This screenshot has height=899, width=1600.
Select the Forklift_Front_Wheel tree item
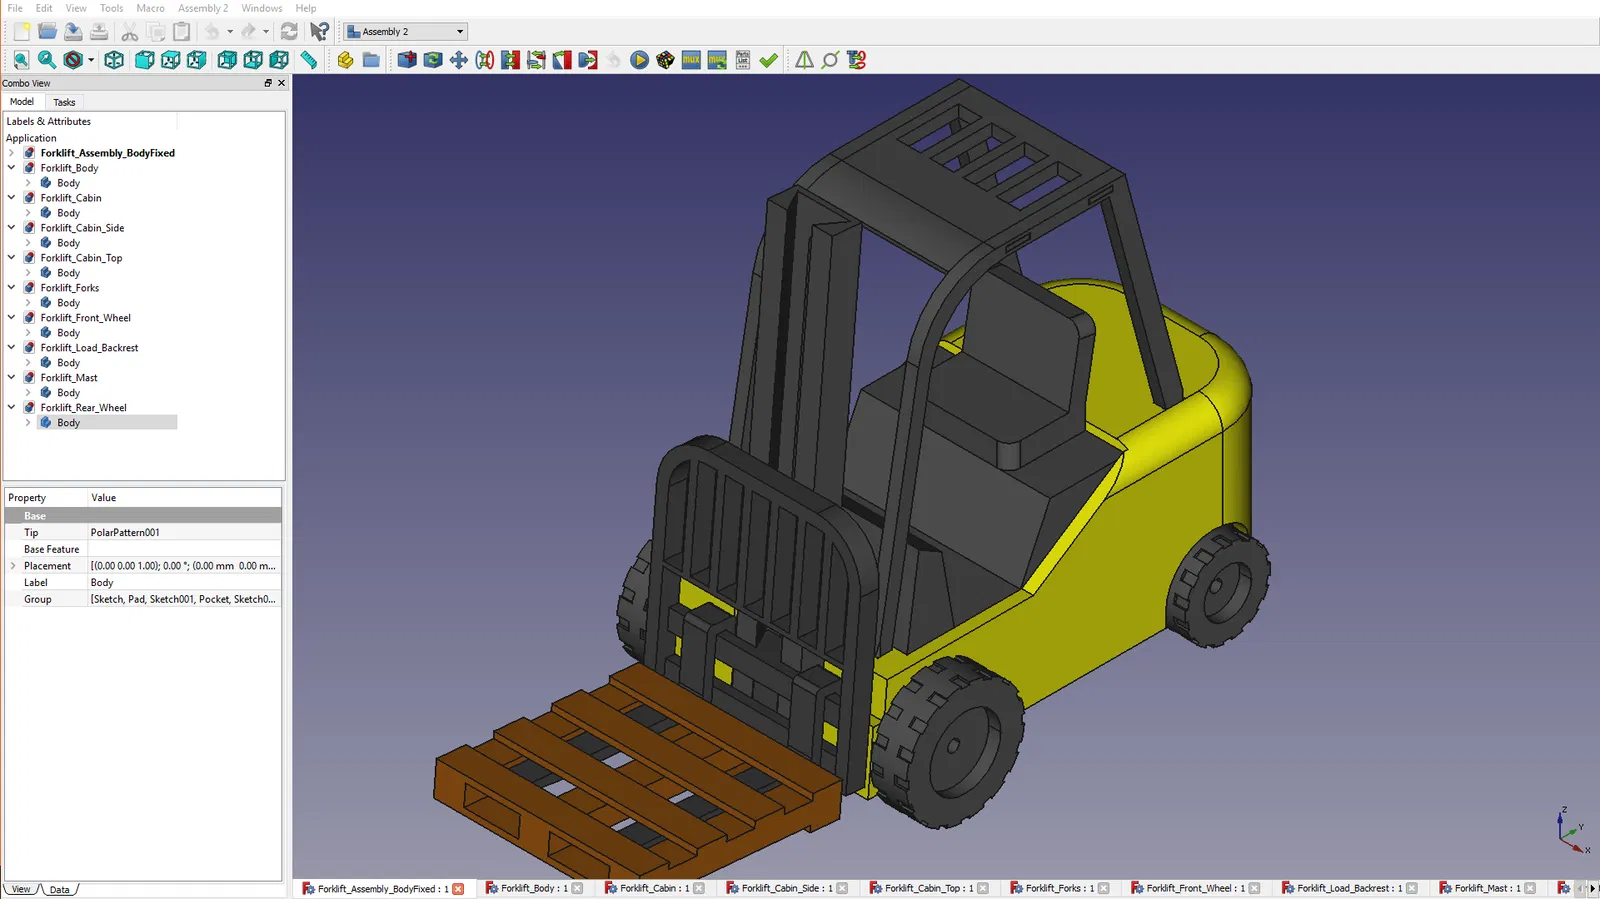(x=85, y=318)
